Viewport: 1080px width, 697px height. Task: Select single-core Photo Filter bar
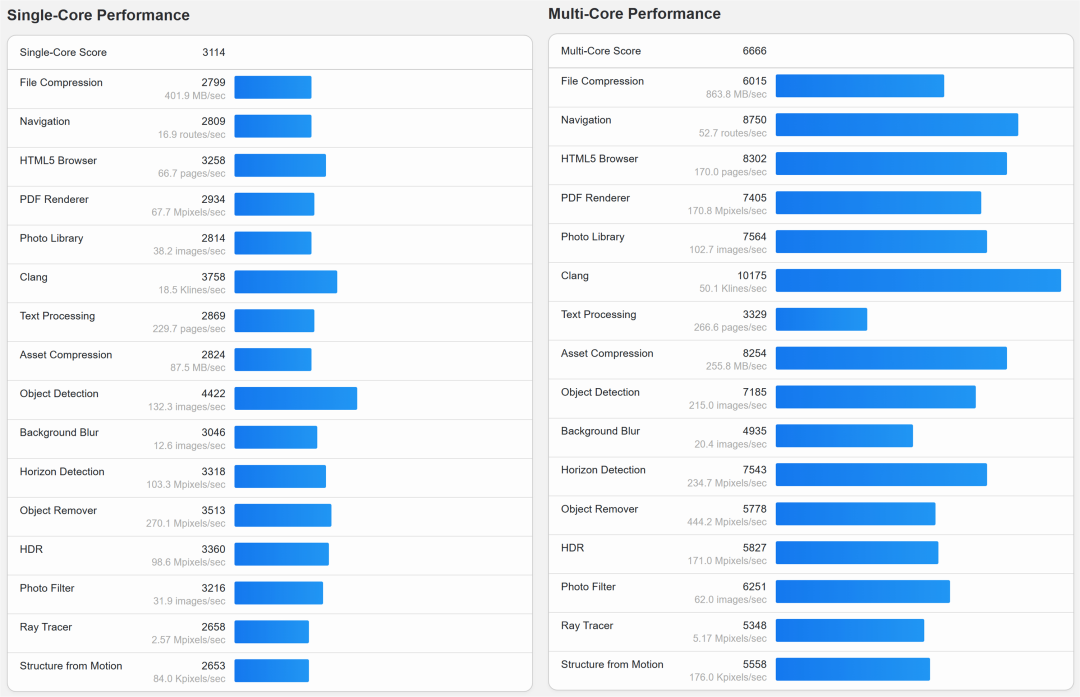pyautogui.click(x=279, y=593)
